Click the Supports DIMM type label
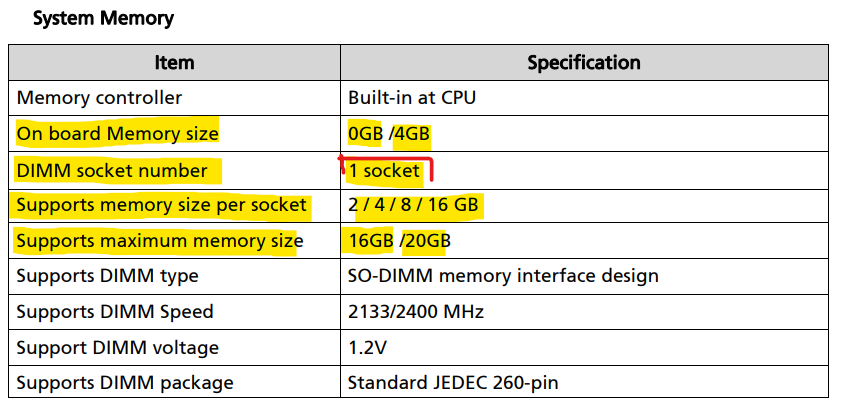Viewport: 842px width, 406px height. (107, 276)
